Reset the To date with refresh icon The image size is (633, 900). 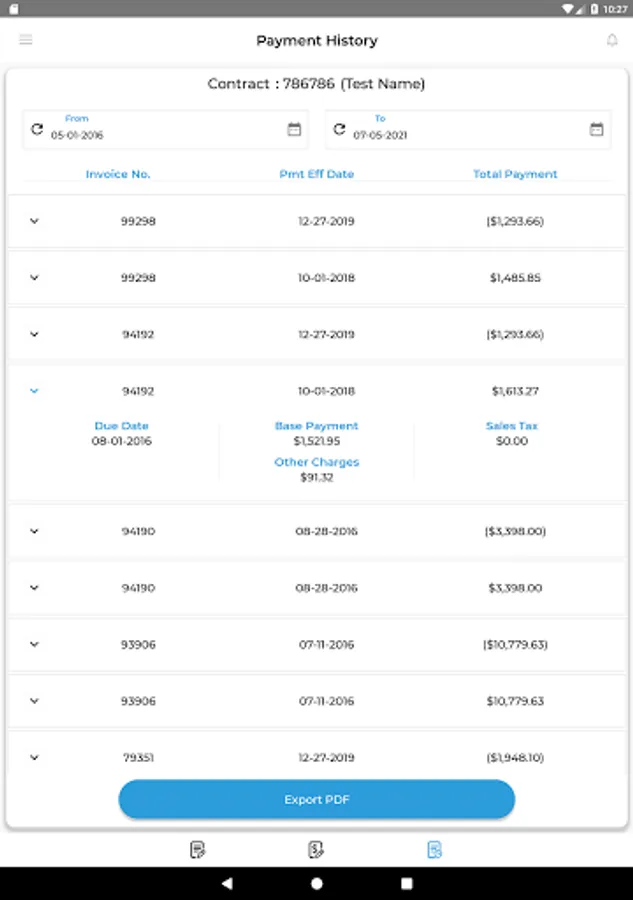tap(339, 129)
